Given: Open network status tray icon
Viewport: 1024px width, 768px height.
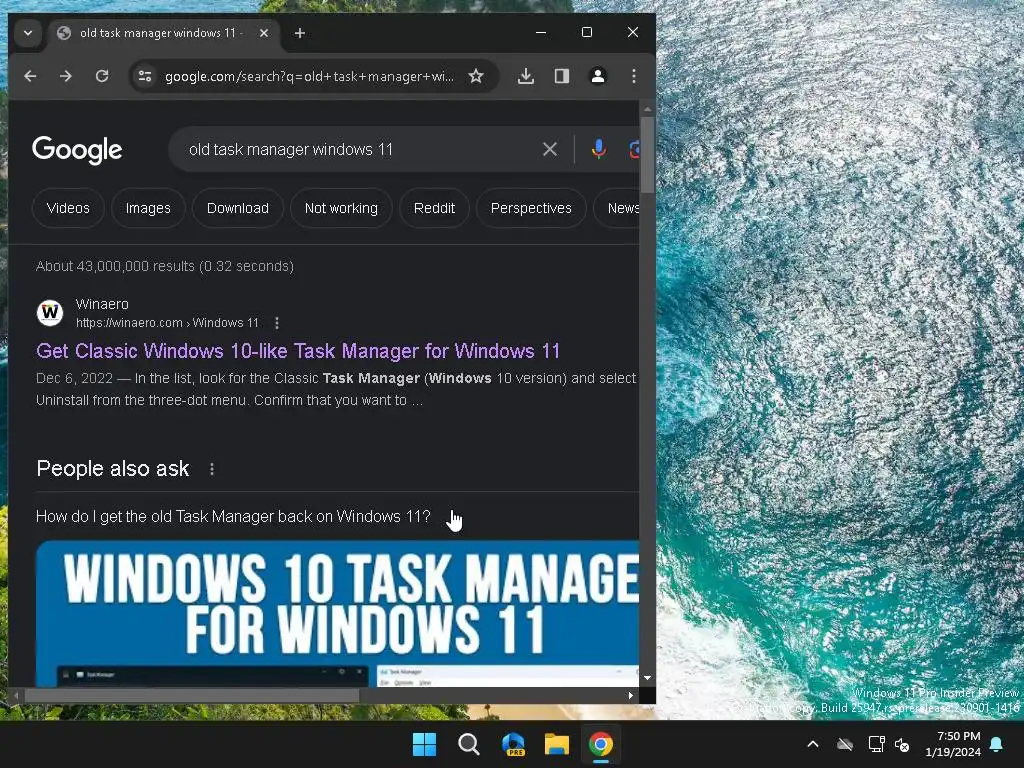Looking at the screenshot, I should tap(876, 744).
